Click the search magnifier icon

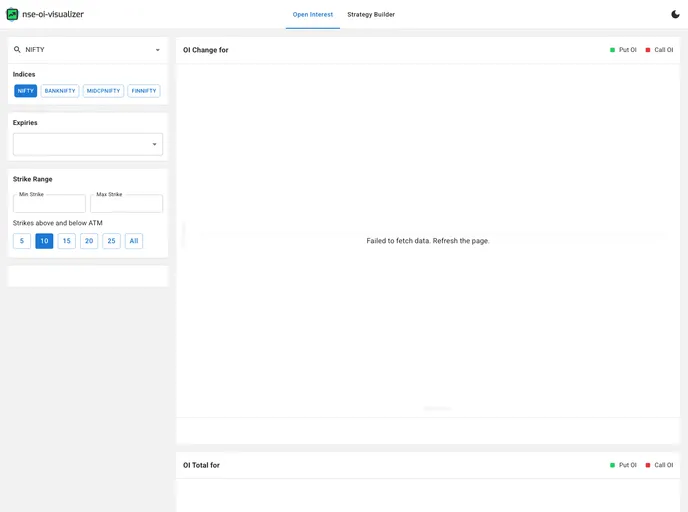click(17, 49)
